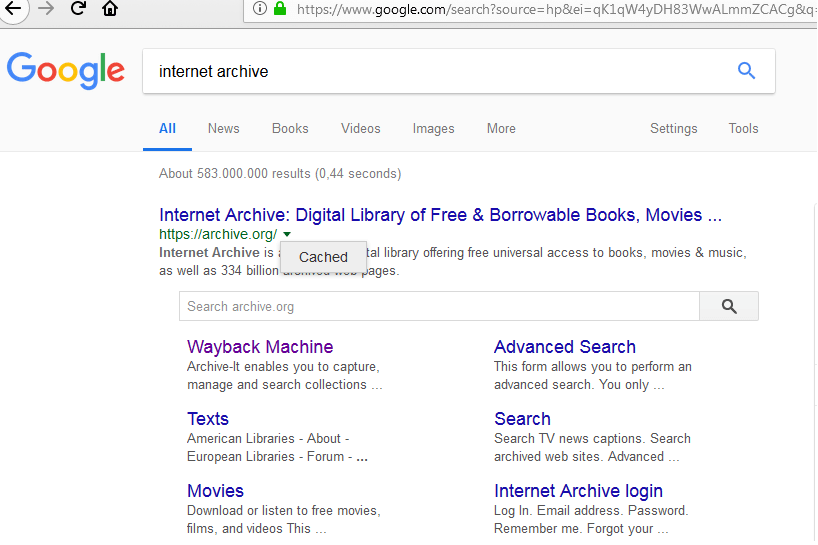This screenshot has height=545, width=818.
Task: Click the Google logo
Action: point(66,71)
